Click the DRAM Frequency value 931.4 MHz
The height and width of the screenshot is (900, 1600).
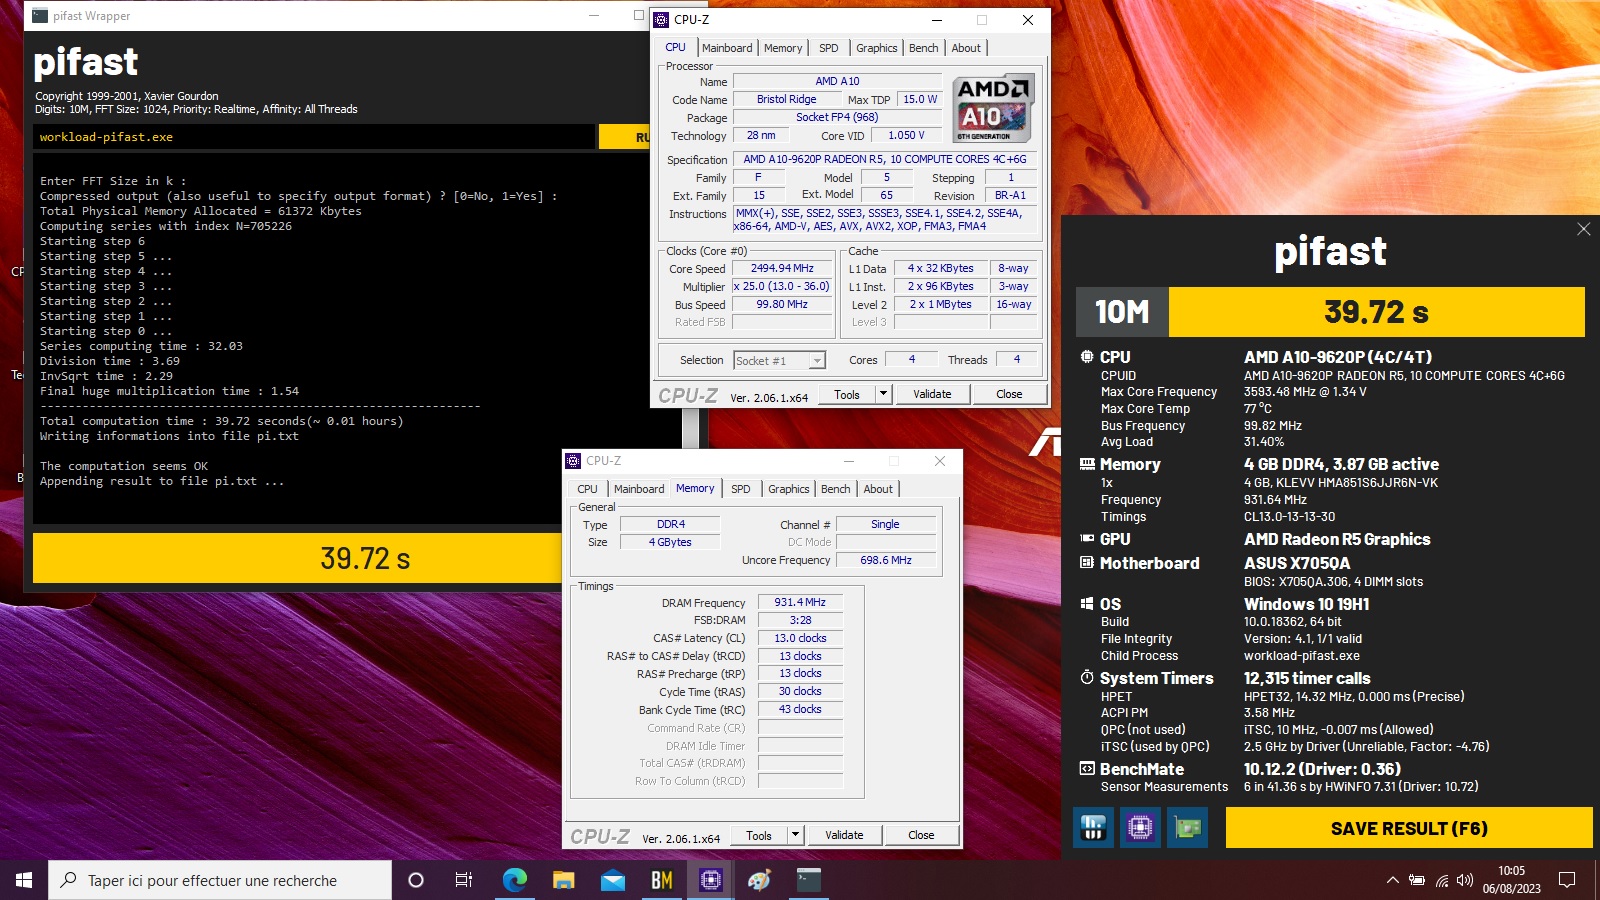[800, 602]
